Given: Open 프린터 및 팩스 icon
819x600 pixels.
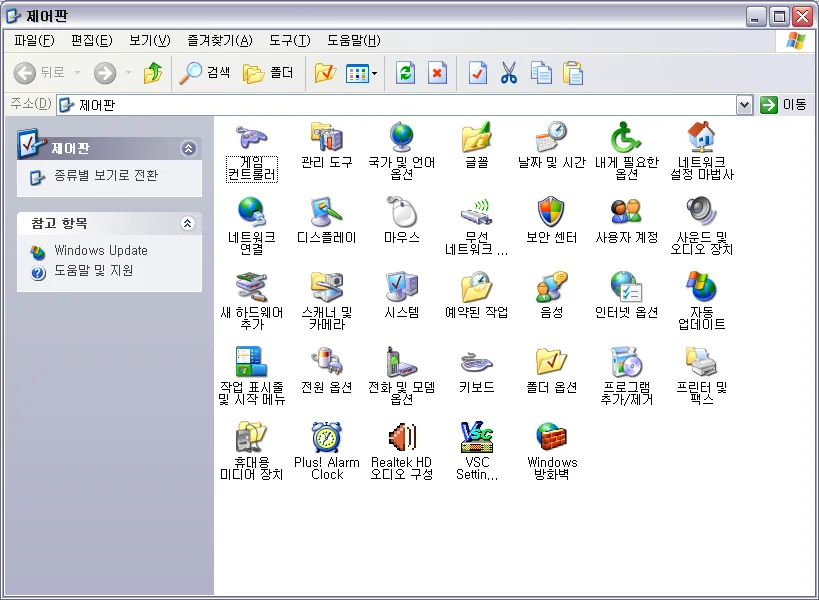Looking at the screenshot, I should pos(701,362).
